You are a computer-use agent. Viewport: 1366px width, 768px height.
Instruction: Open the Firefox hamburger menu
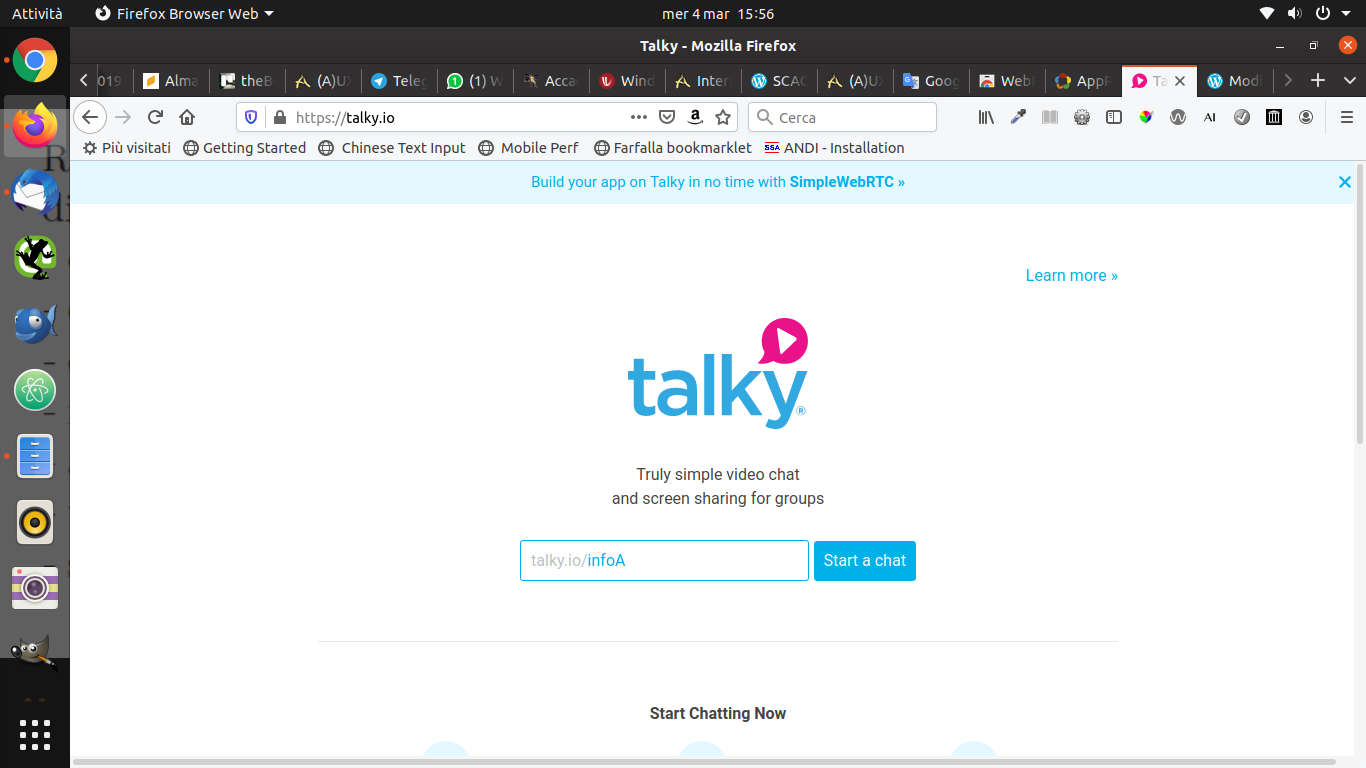click(x=1346, y=117)
